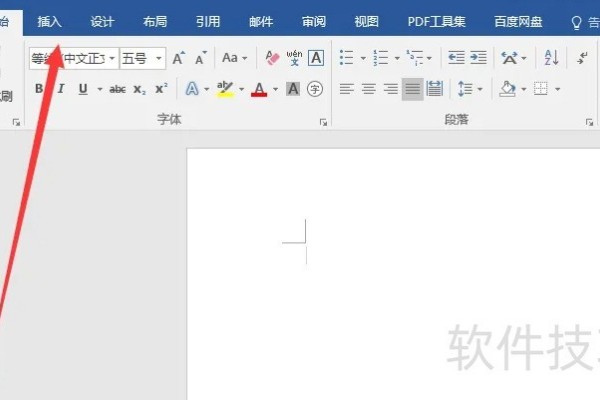This screenshot has height=400, width=600.
Task: Go to the 邮件 tab
Action: [261, 21]
